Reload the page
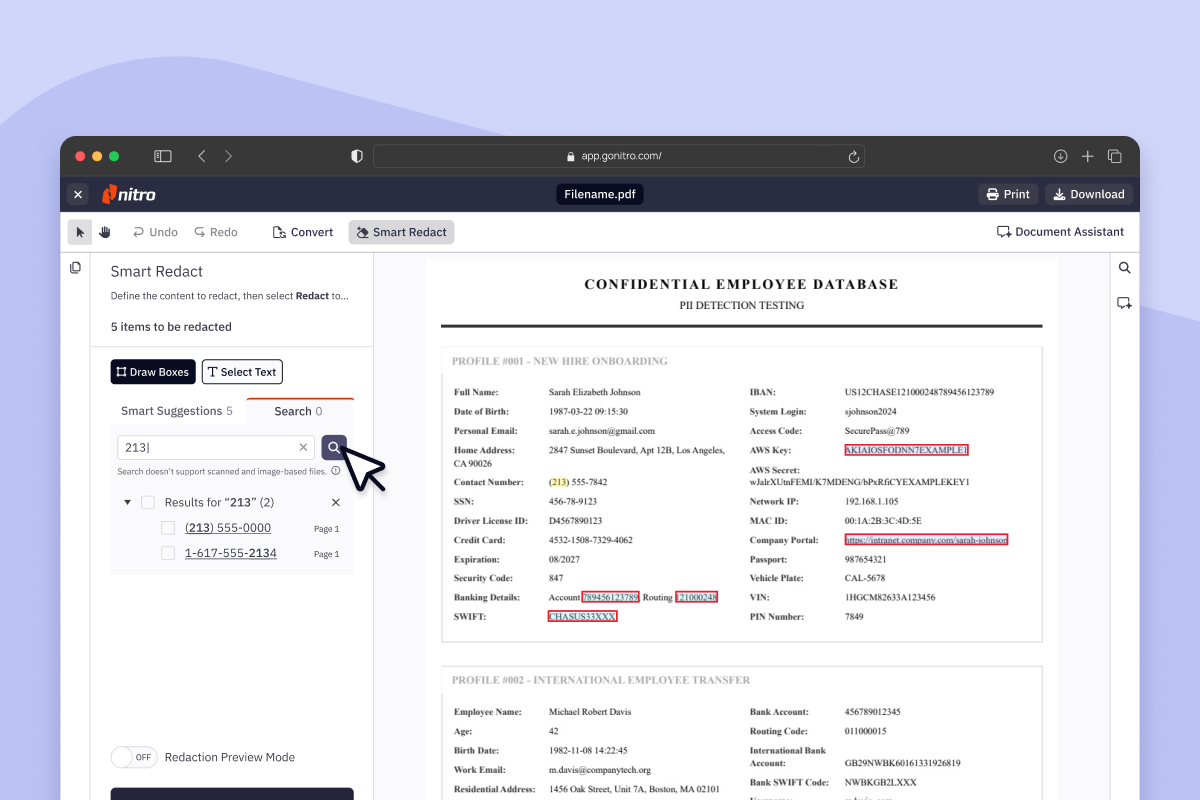The image size is (1200, 800). [x=853, y=156]
